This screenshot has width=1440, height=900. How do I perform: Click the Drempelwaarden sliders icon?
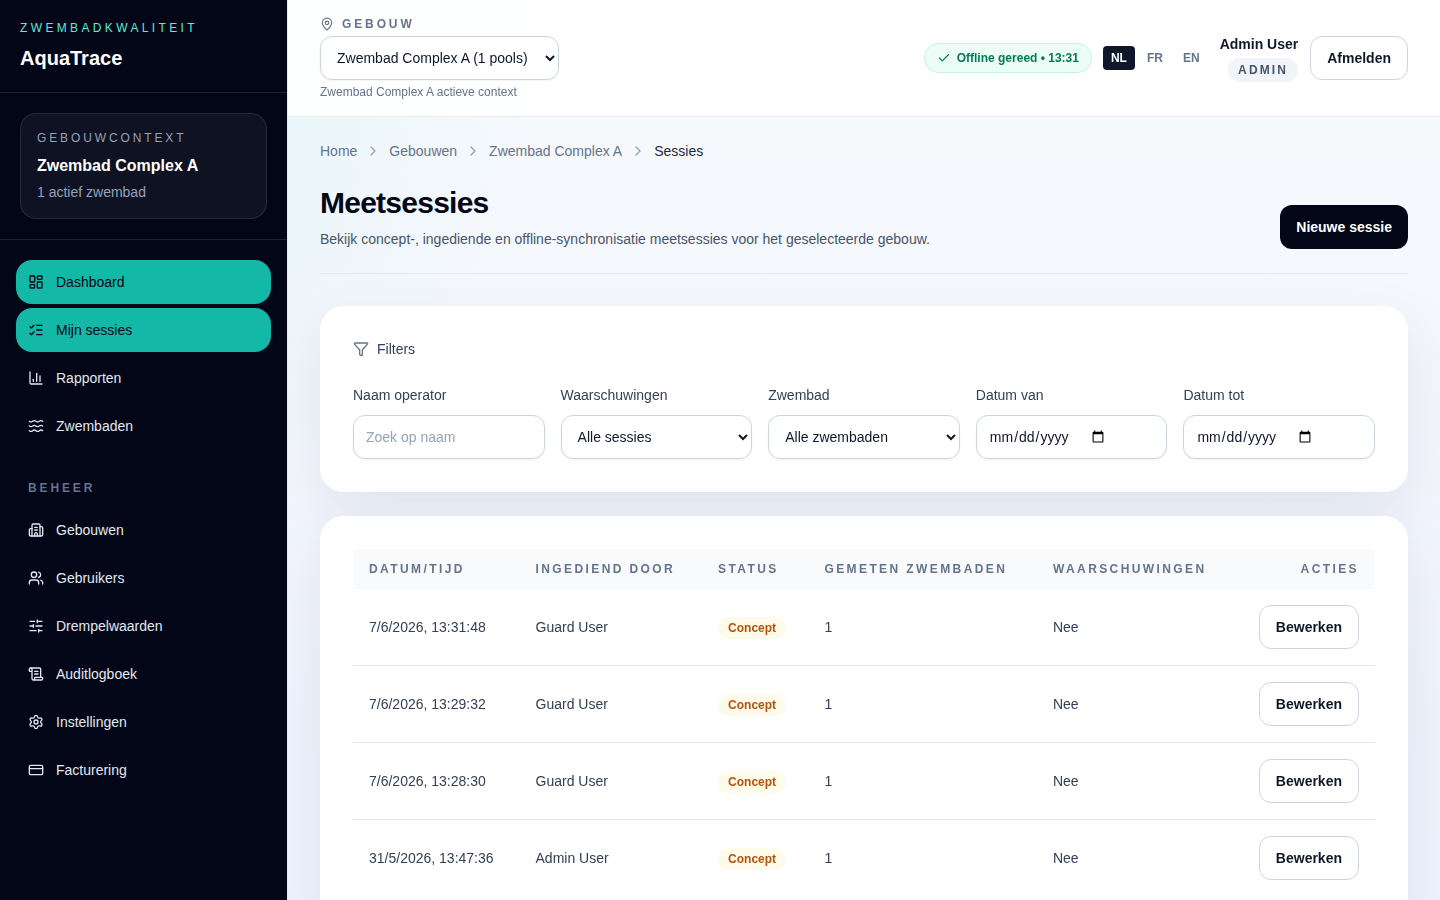tap(36, 626)
